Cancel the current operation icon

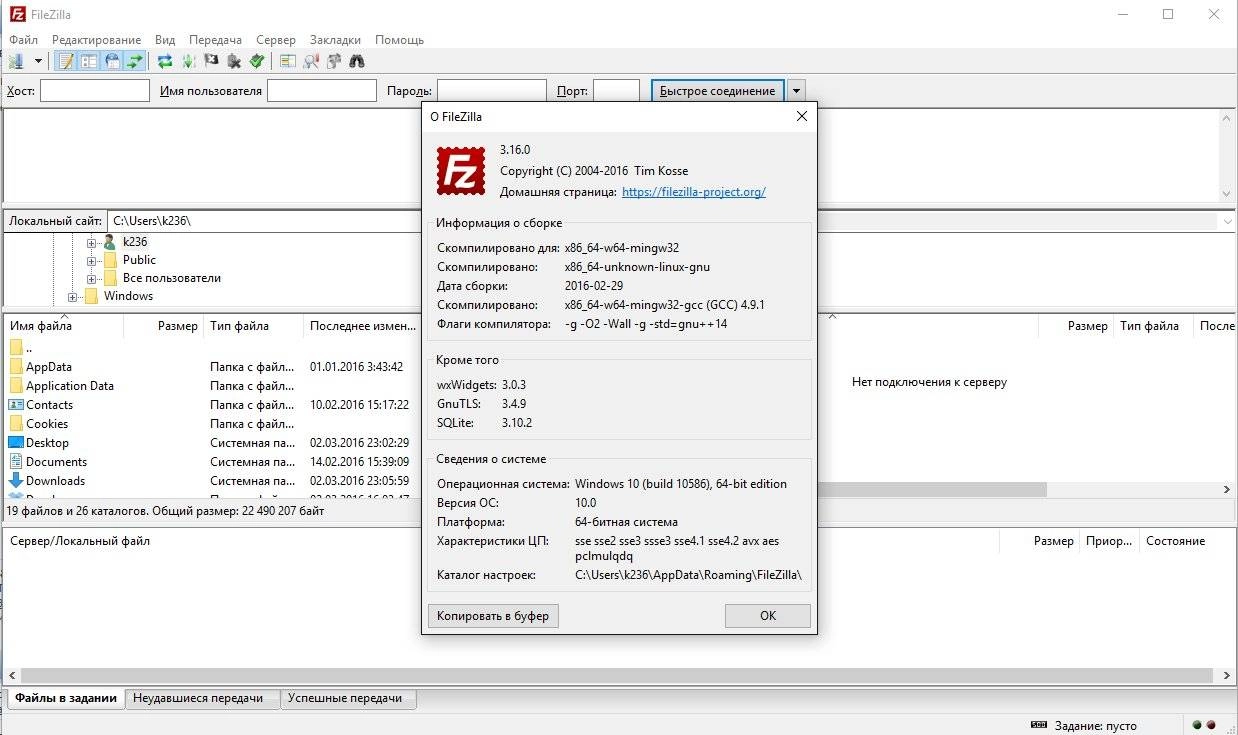[211, 61]
